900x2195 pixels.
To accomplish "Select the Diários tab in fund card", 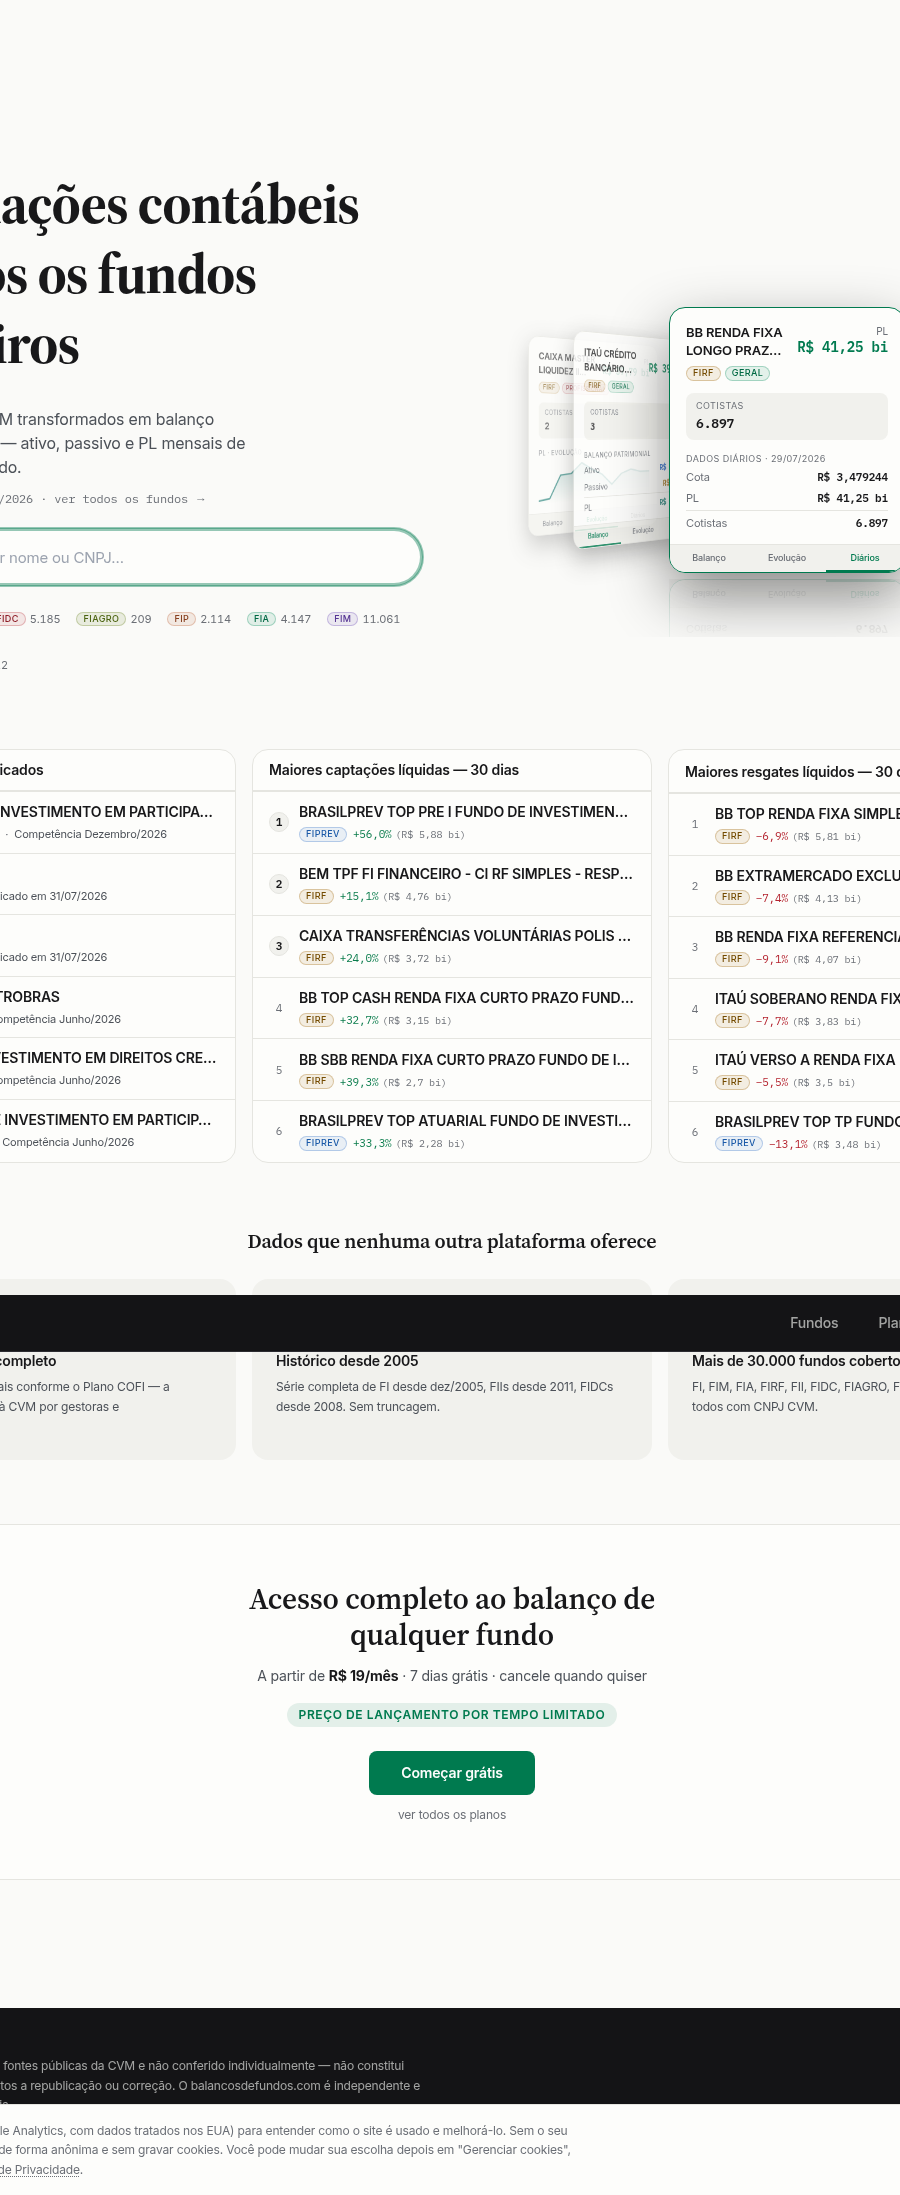I will pos(865,558).
